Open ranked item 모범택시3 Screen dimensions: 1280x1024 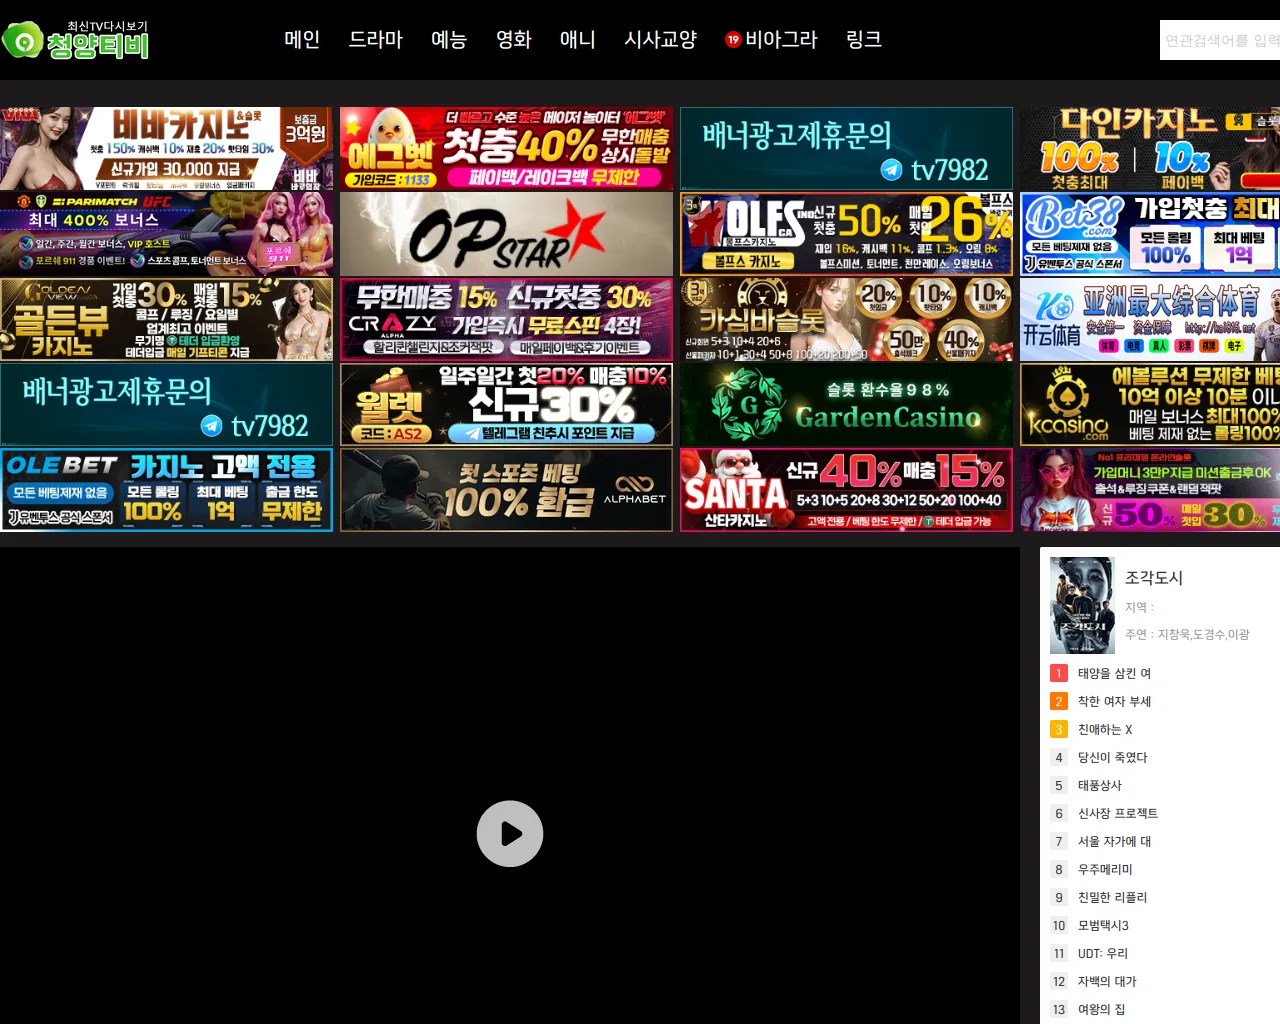coord(1103,925)
